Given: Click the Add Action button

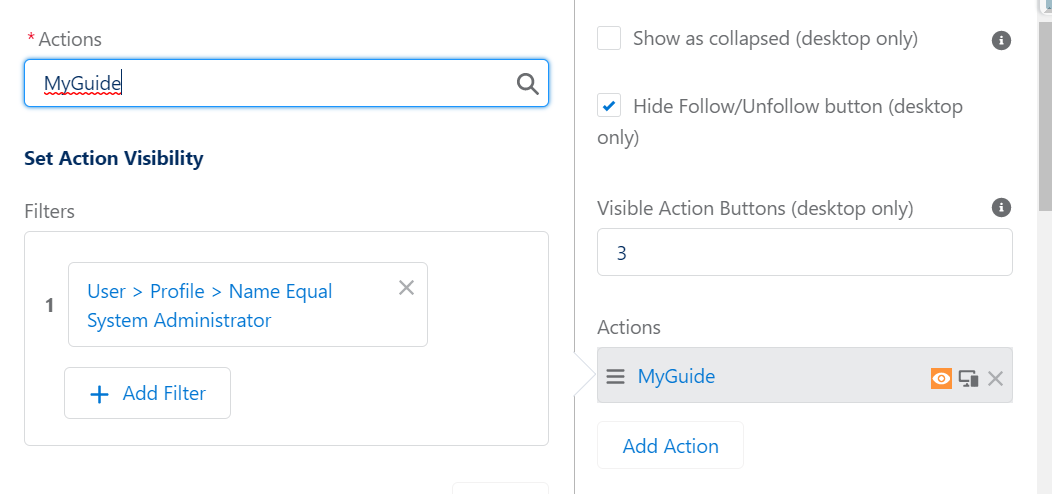Looking at the screenshot, I should coord(670,445).
